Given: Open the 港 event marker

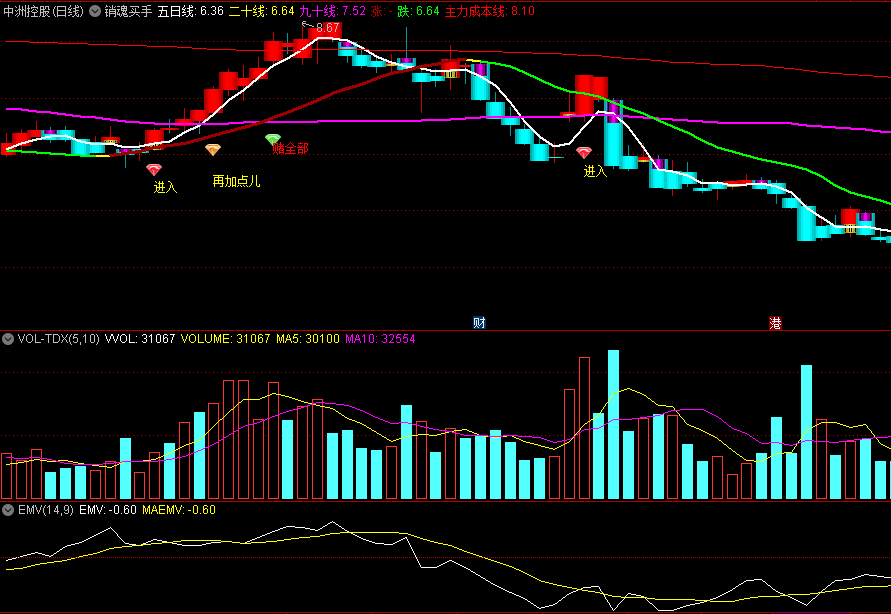Looking at the screenshot, I should (775, 323).
